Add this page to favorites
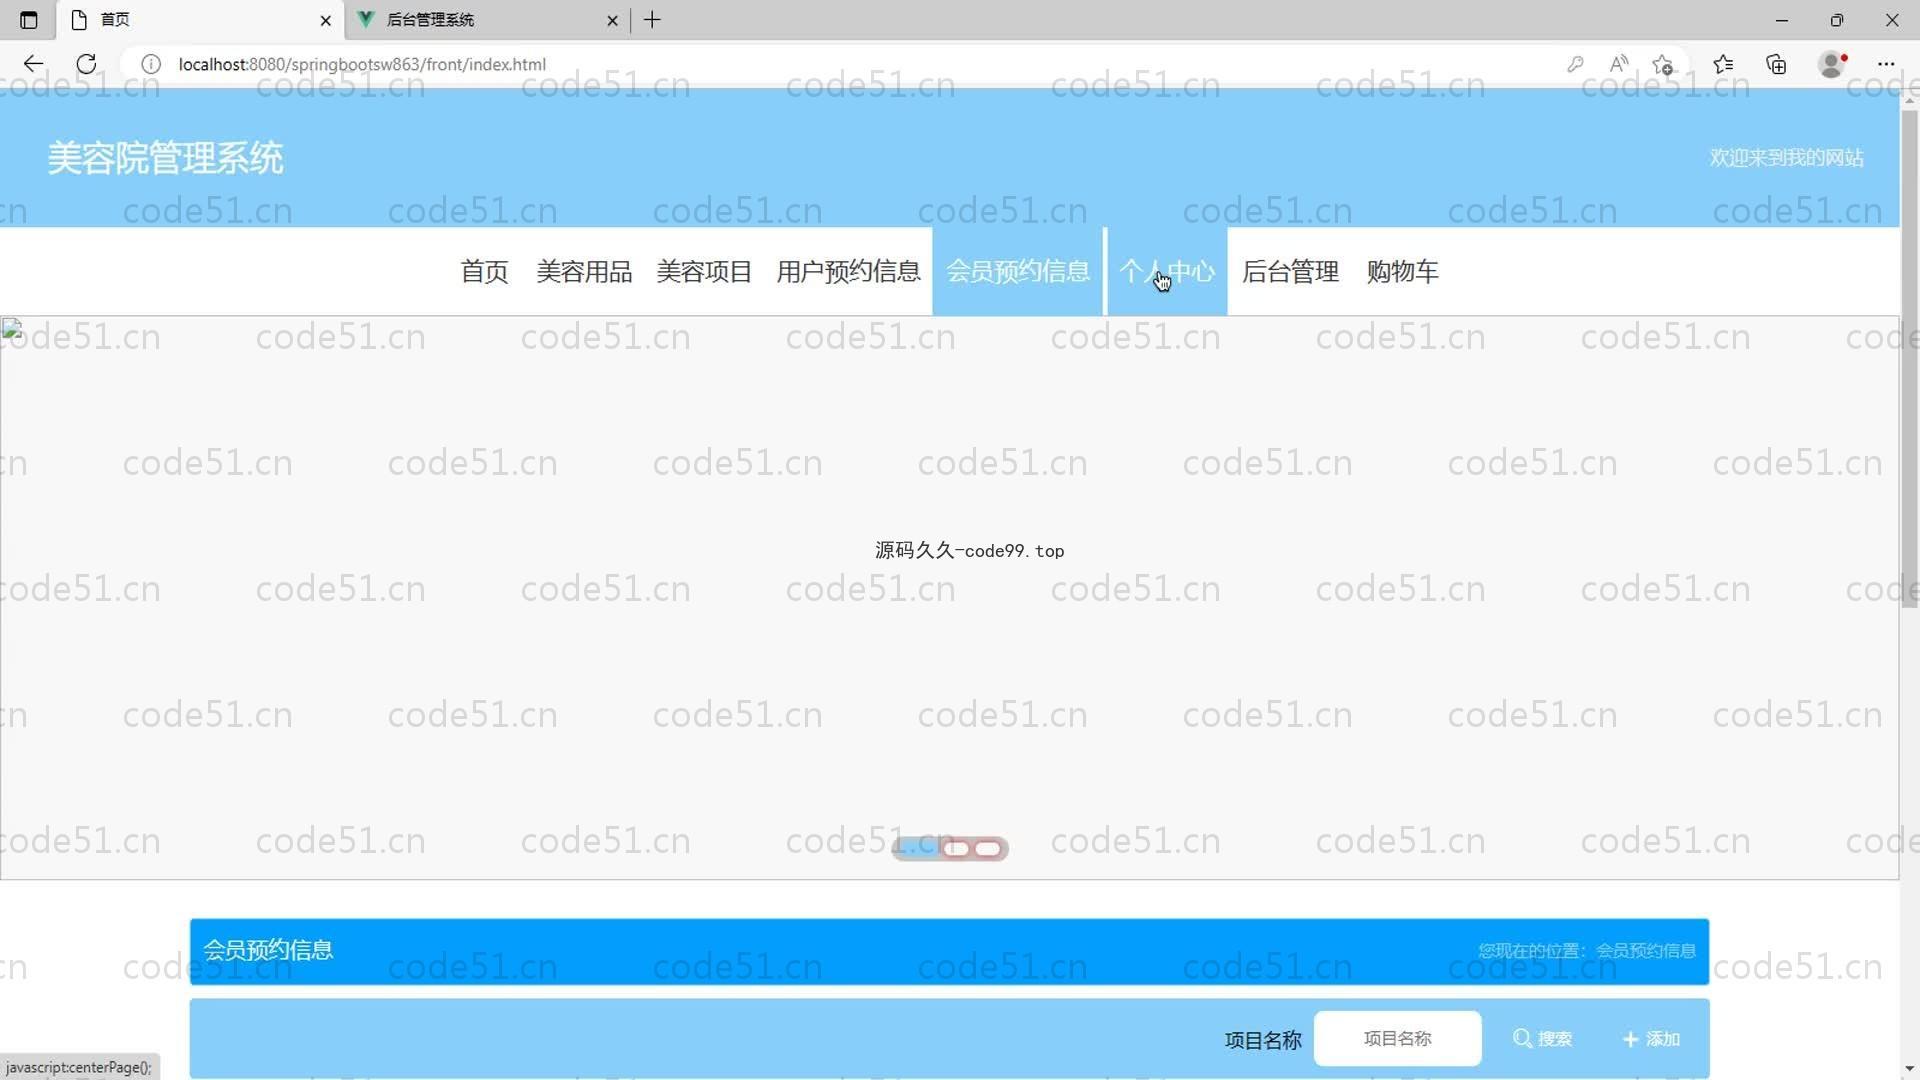 [1663, 64]
